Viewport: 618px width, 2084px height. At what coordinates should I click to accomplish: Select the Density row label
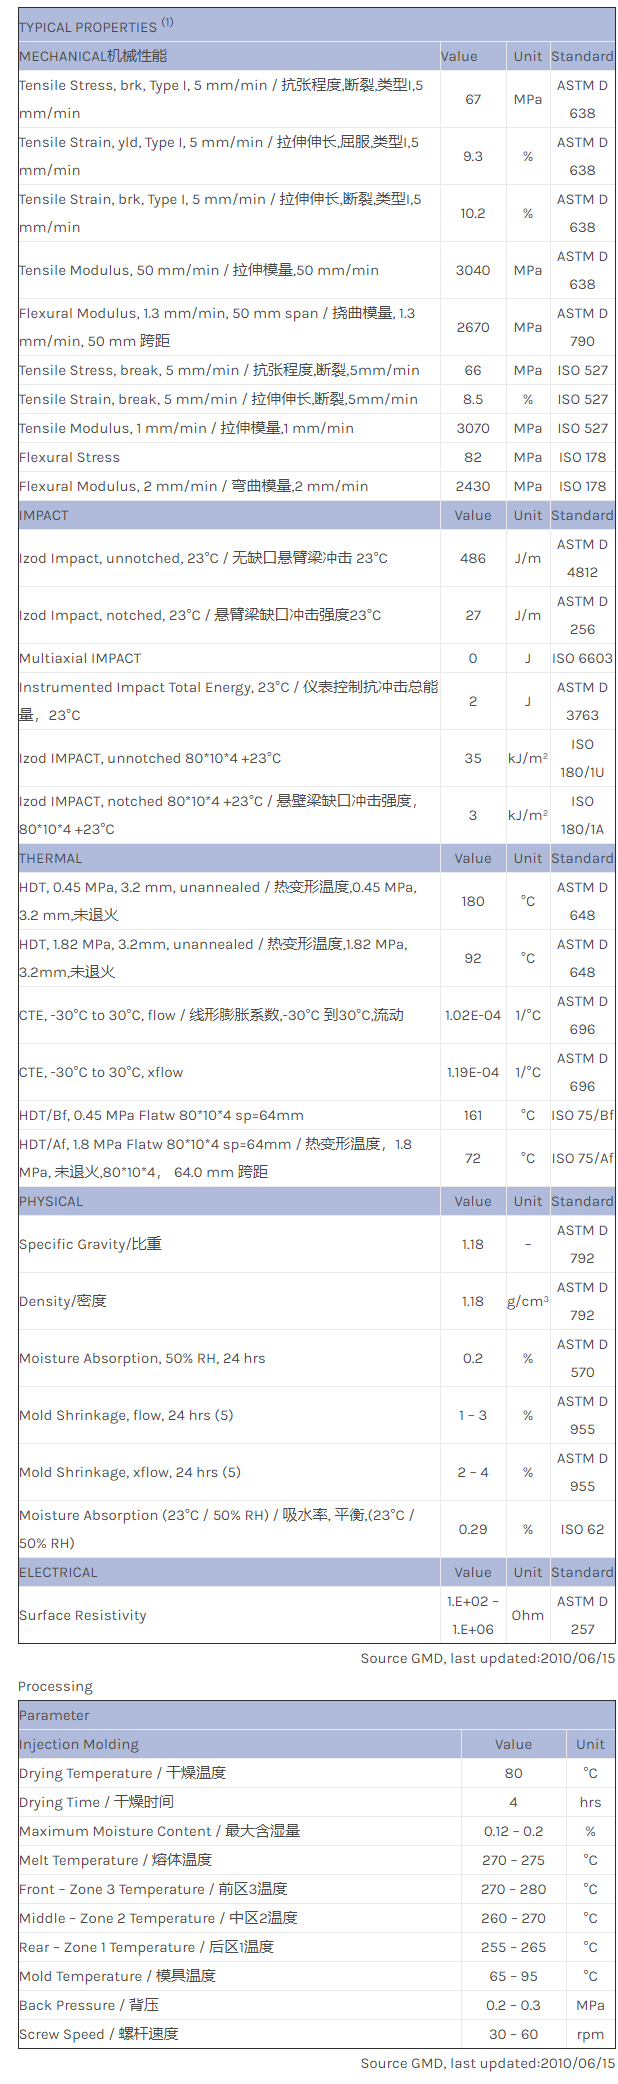(x=62, y=1301)
